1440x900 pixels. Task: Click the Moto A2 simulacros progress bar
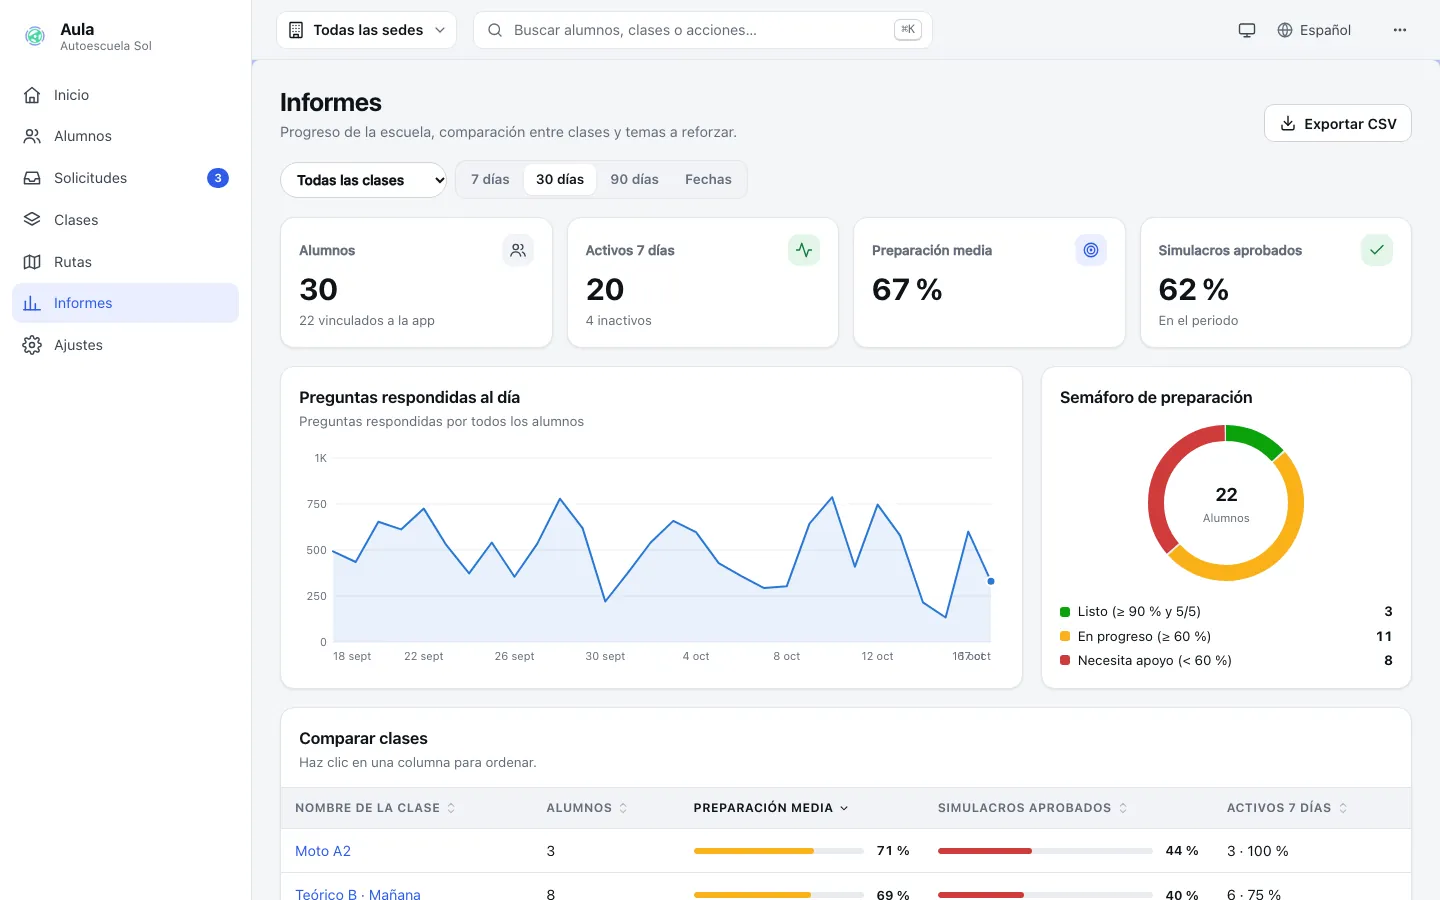click(x=1045, y=851)
